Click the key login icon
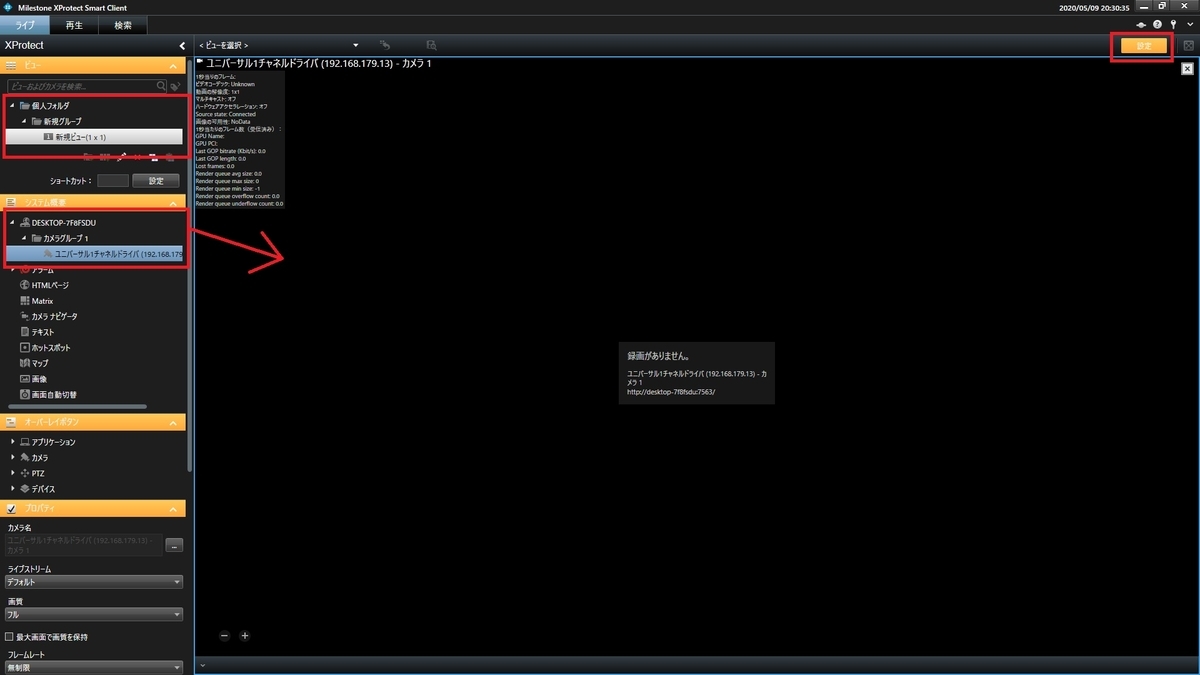 (x=1172, y=24)
